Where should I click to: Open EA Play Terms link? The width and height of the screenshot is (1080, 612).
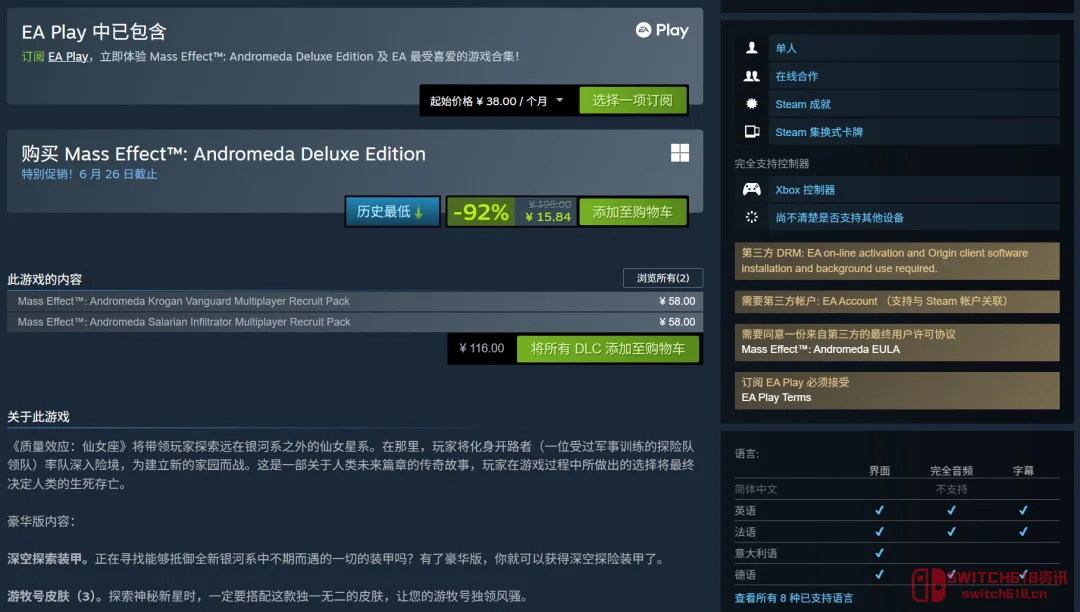[x=776, y=398]
